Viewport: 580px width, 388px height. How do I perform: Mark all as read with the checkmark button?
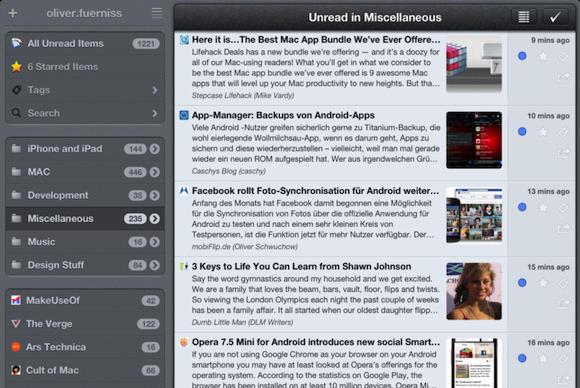pos(555,17)
